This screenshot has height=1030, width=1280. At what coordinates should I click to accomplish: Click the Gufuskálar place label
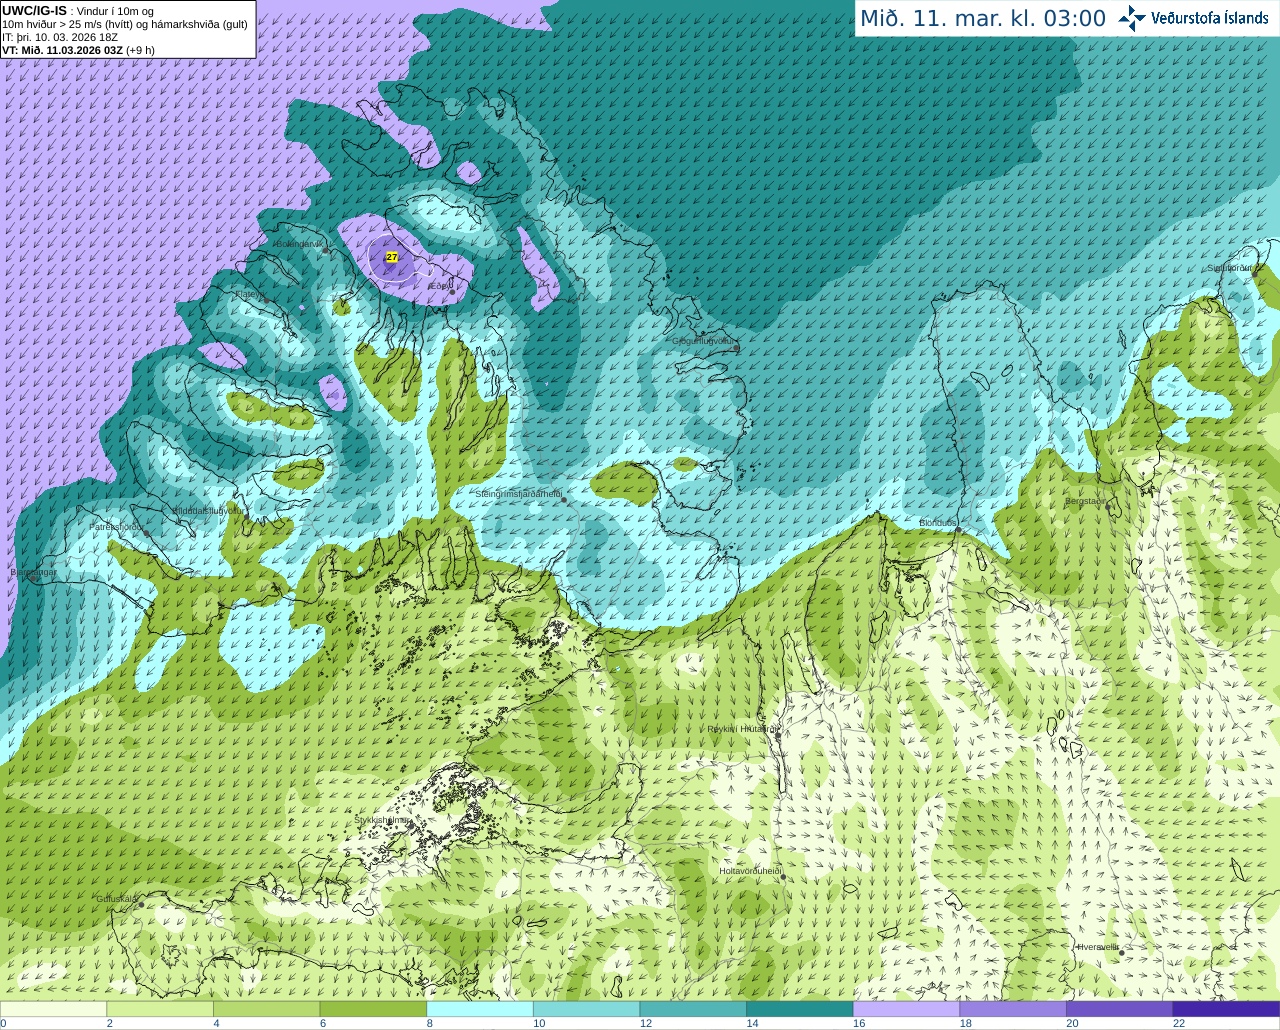pos(117,899)
